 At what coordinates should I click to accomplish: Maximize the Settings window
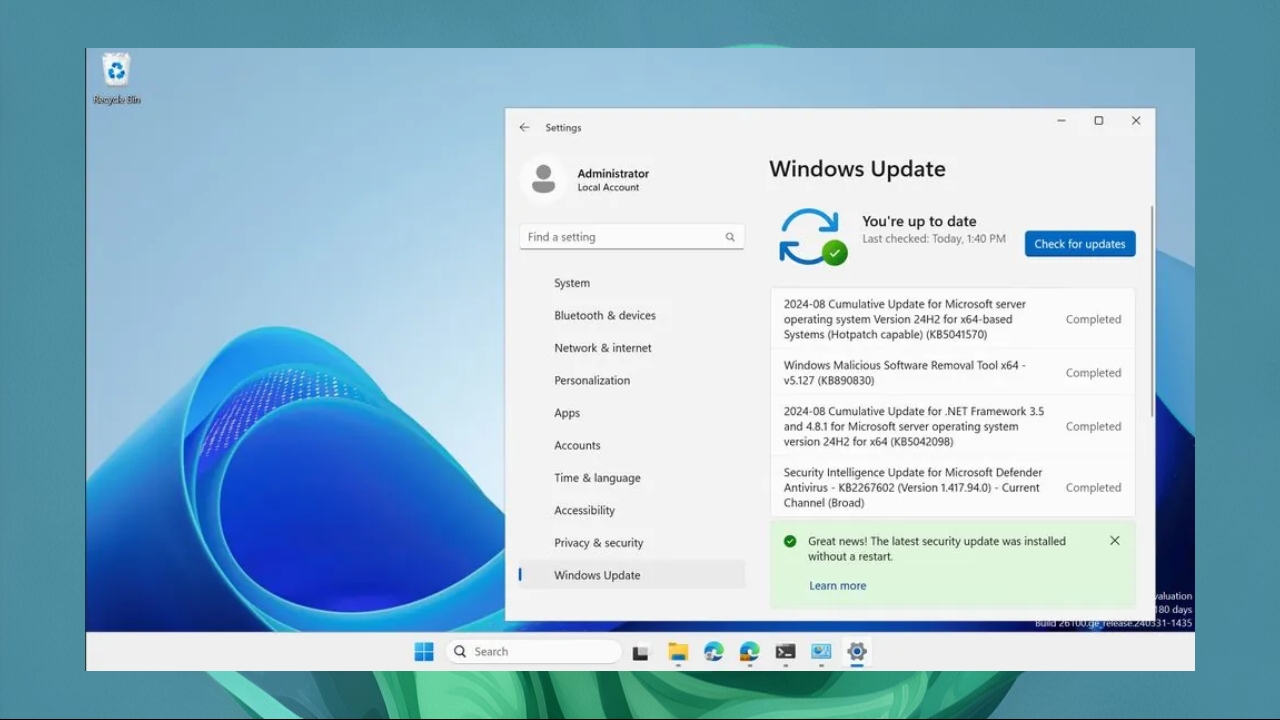[1098, 121]
